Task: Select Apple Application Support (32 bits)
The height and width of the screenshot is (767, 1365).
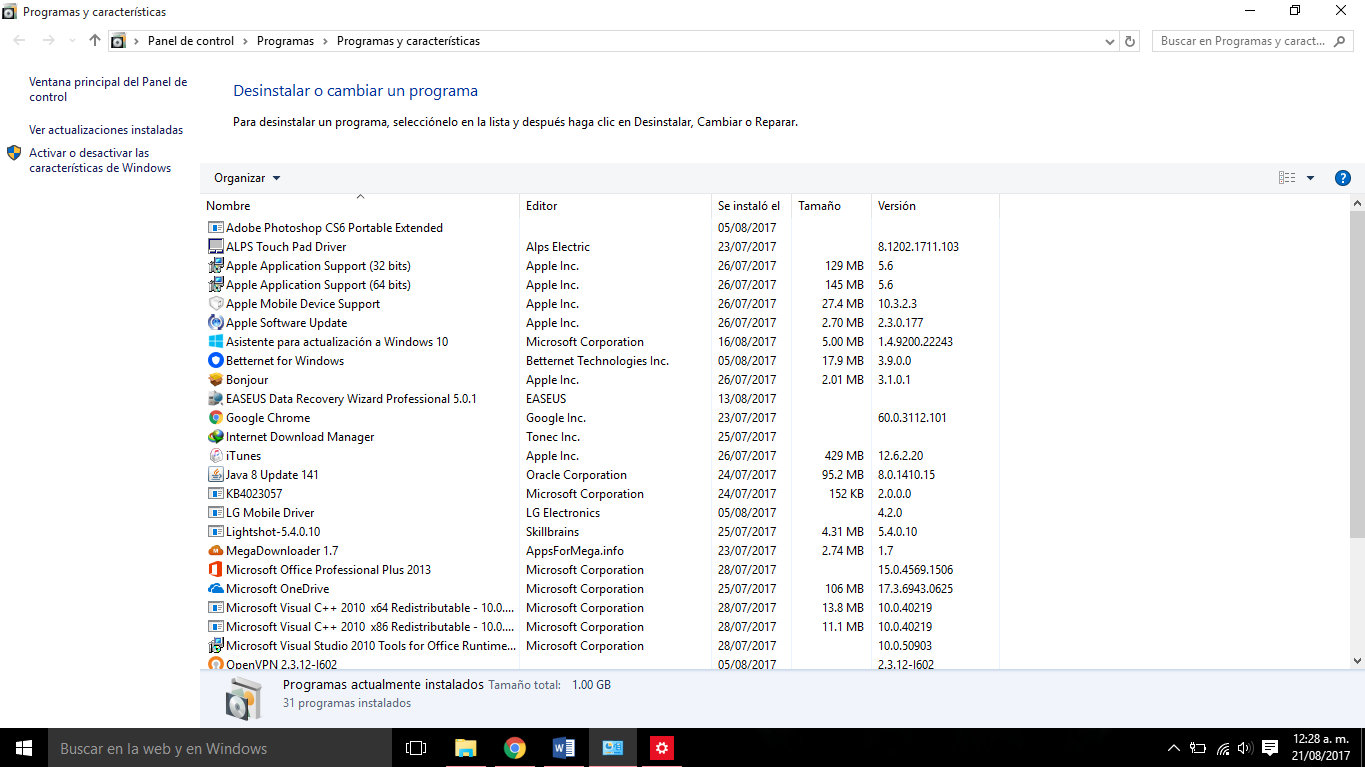Action: tap(318, 266)
